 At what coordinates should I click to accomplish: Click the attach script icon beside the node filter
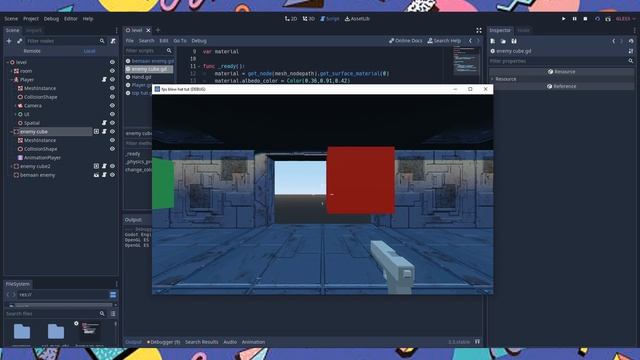(113, 41)
